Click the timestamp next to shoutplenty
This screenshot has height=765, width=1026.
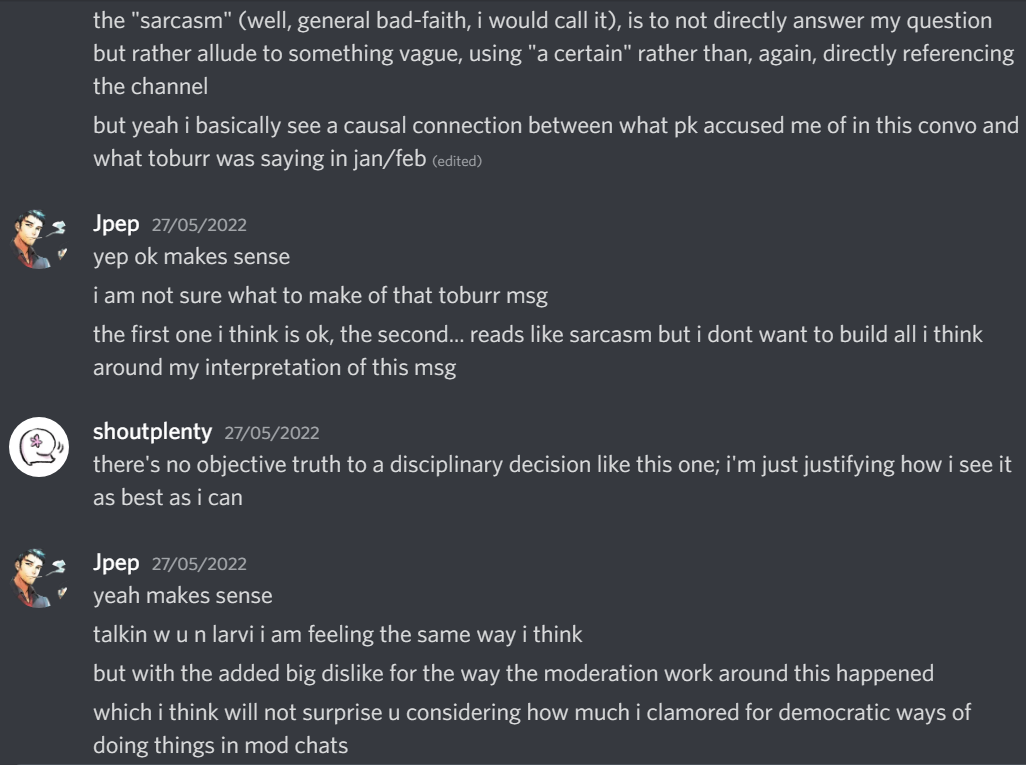271,433
